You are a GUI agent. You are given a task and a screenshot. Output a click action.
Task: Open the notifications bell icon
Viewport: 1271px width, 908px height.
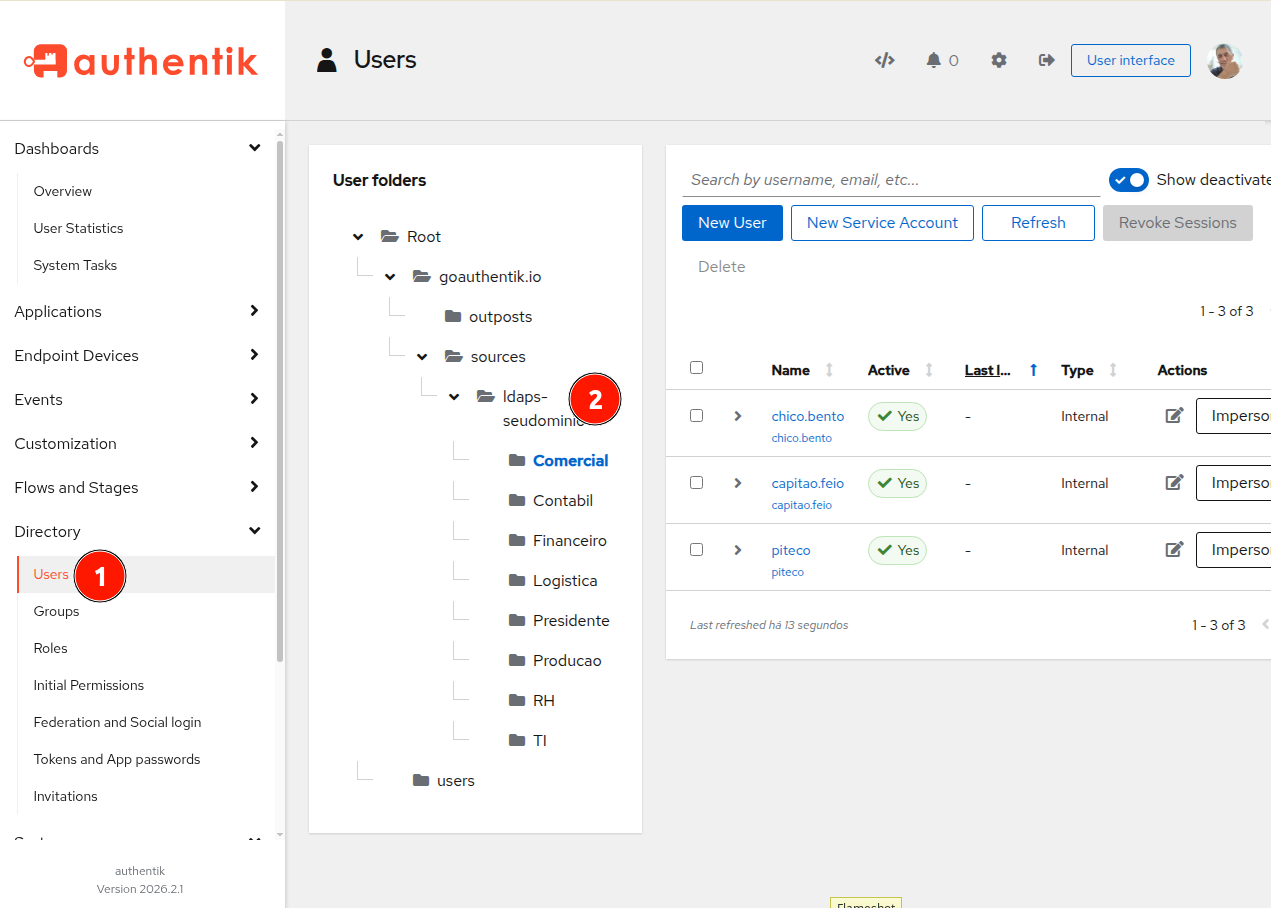934,60
